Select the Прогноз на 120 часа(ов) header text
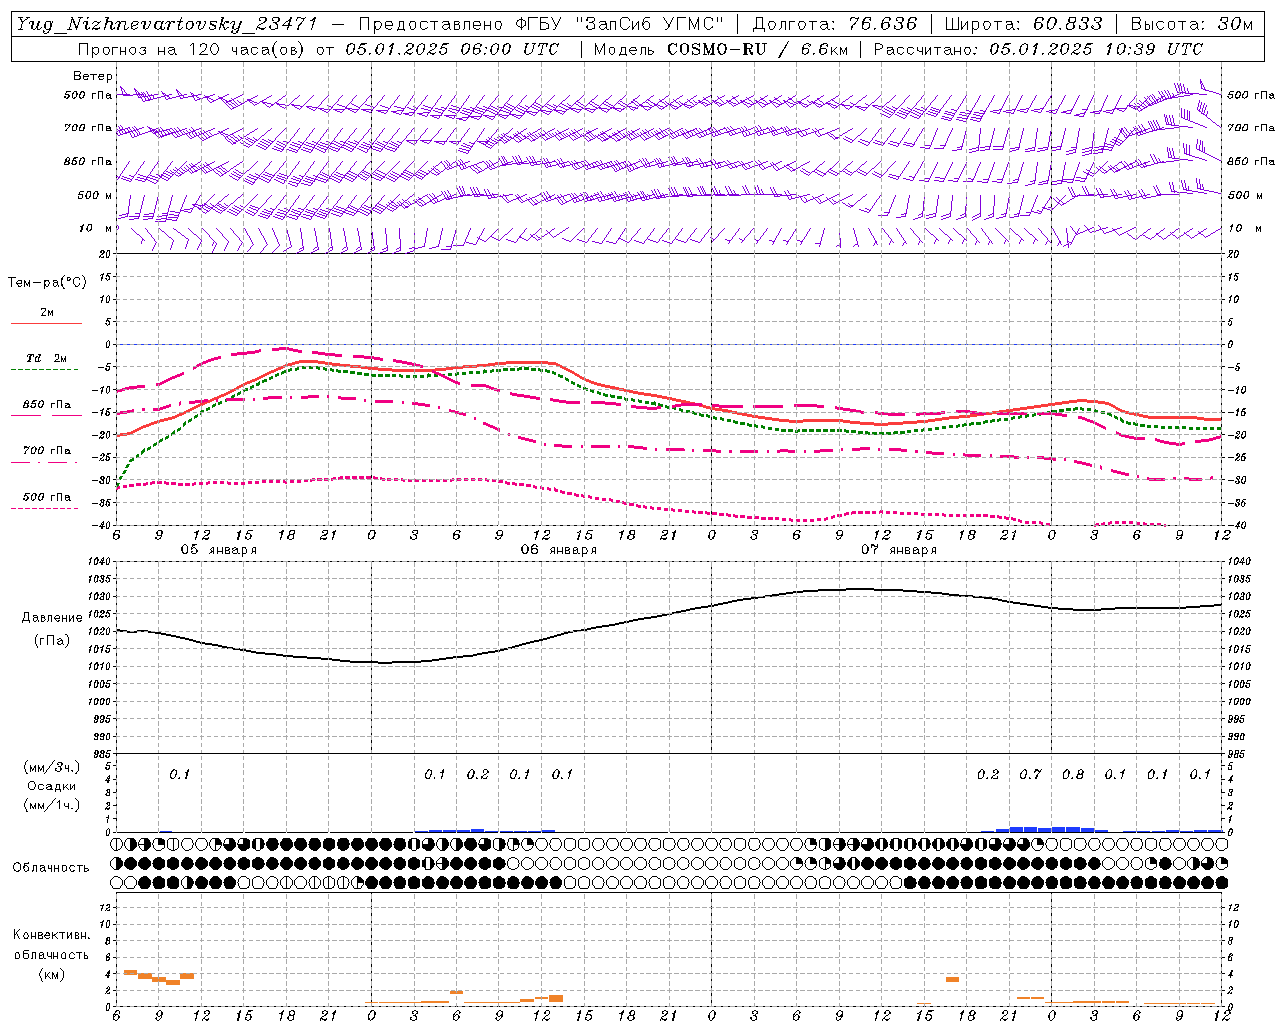 (192, 49)
